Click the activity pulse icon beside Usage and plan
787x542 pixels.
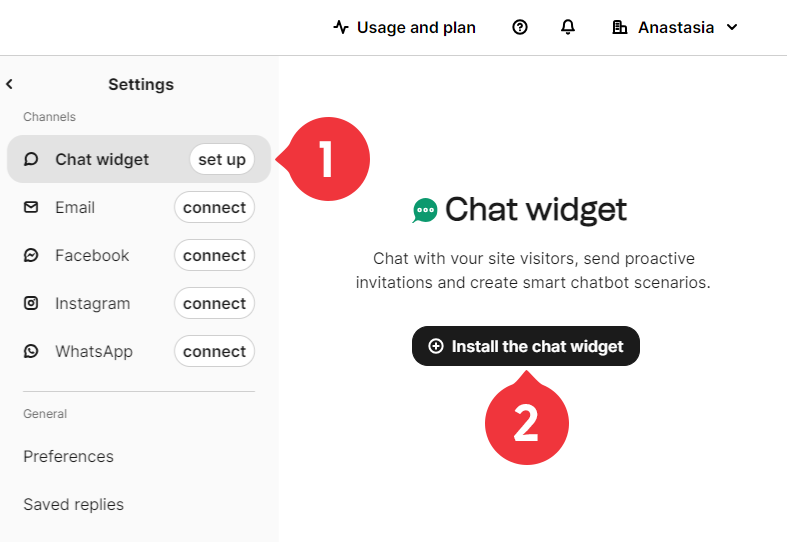tap(341, 27)
